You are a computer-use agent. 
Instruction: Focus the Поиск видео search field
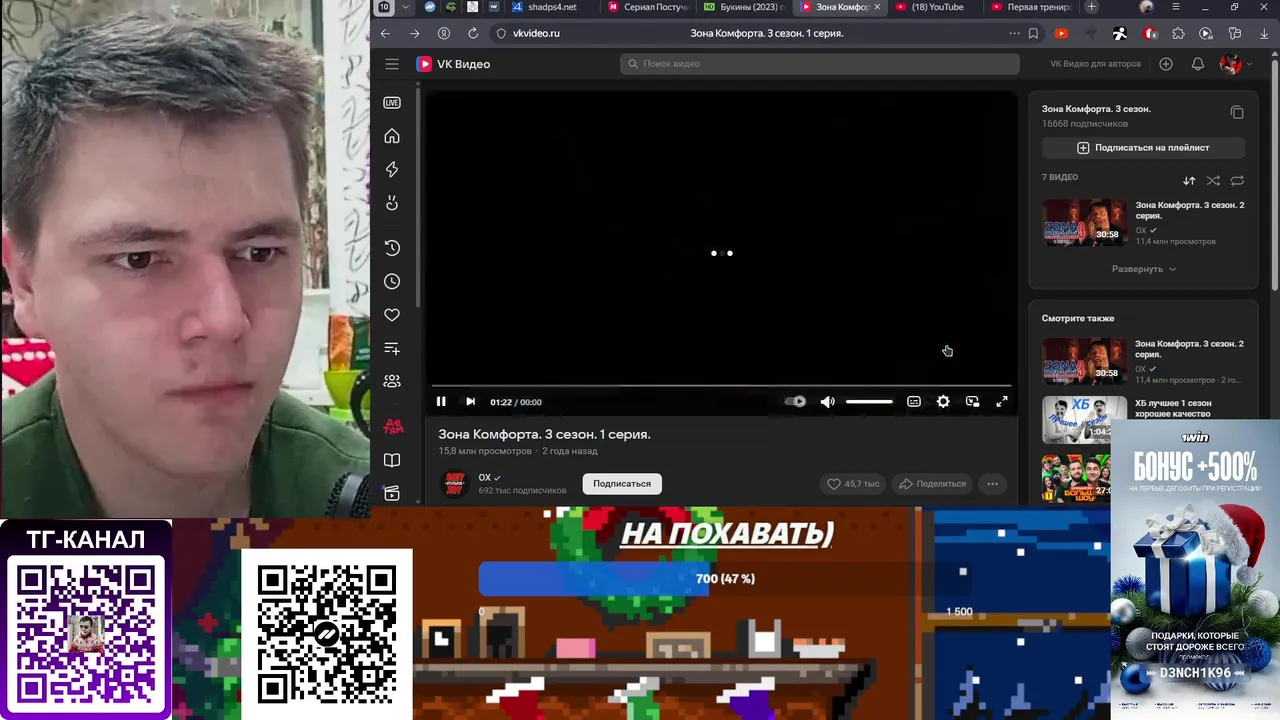coord(819,64)
